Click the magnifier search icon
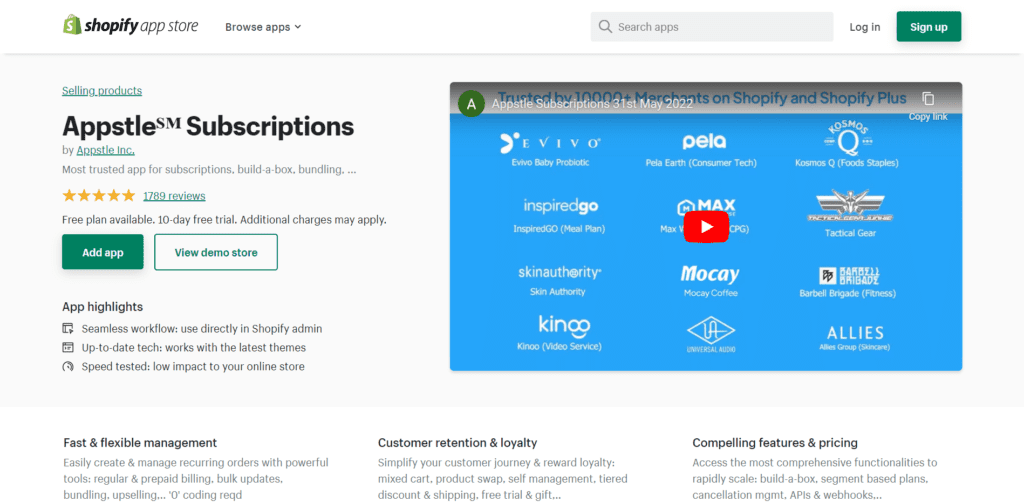 point(605,27)
